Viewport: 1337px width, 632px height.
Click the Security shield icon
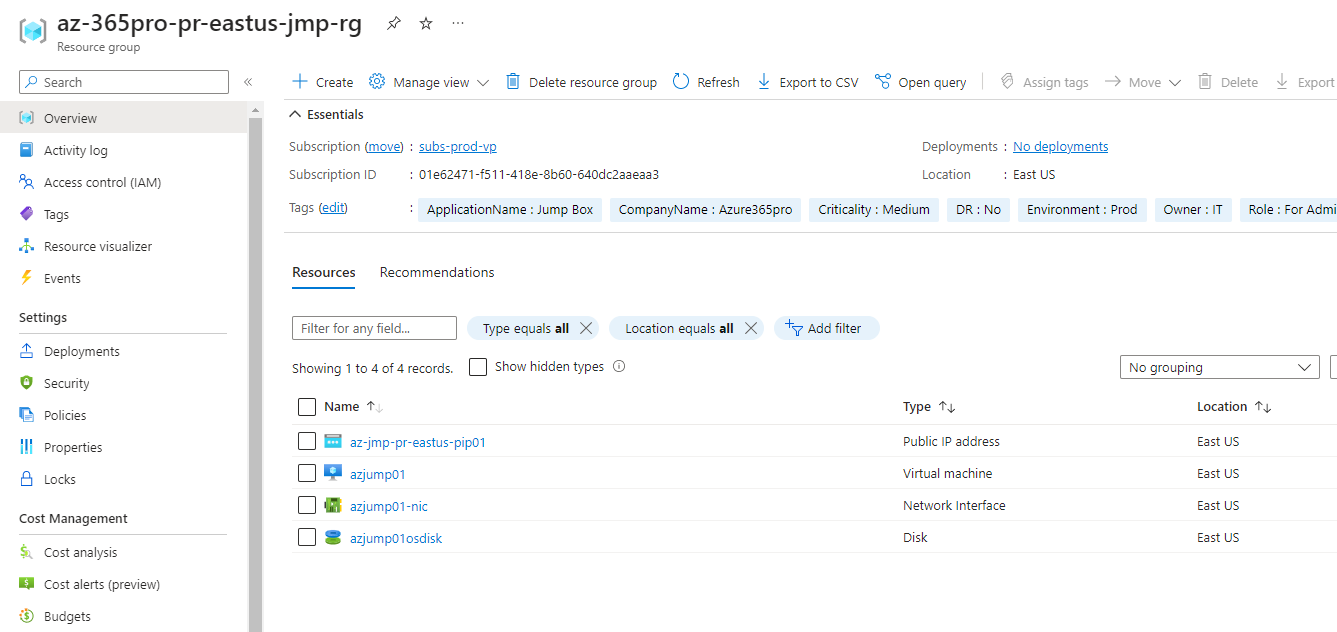[27, 383]
